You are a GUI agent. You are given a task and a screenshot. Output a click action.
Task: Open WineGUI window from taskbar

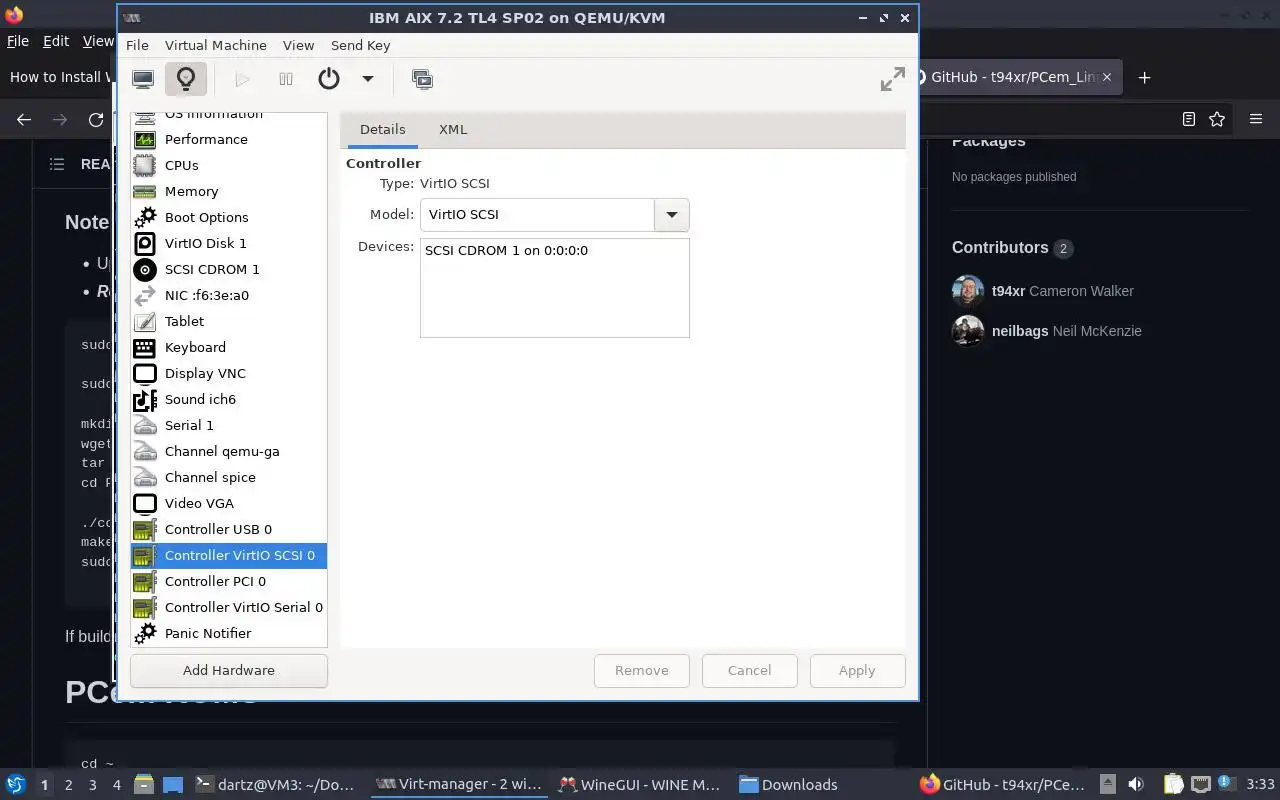(639, 785)
